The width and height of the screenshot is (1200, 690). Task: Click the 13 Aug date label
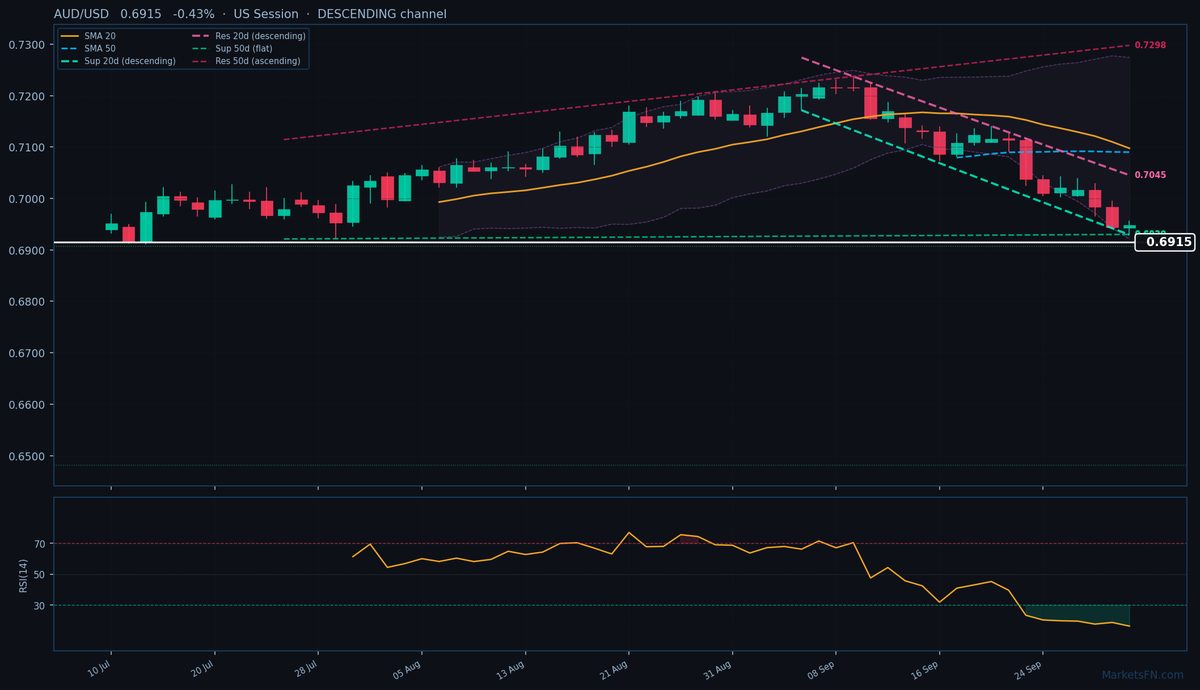[x=512, y=669]
